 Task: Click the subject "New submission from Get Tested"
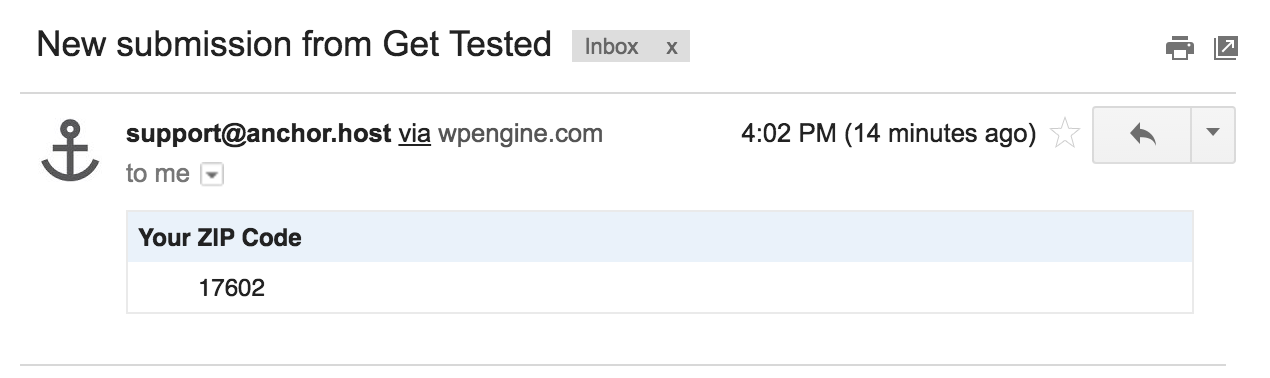click(294, 44)
